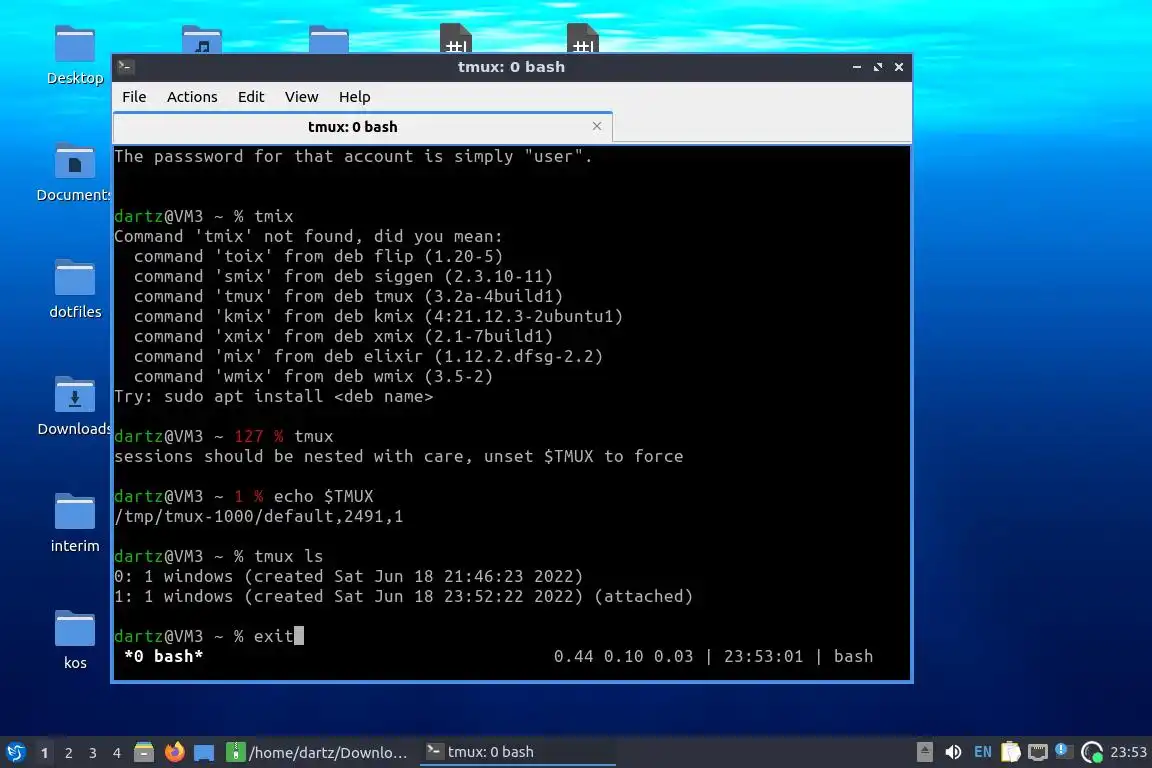Open the network connection tray icon

coord(1037,752)
